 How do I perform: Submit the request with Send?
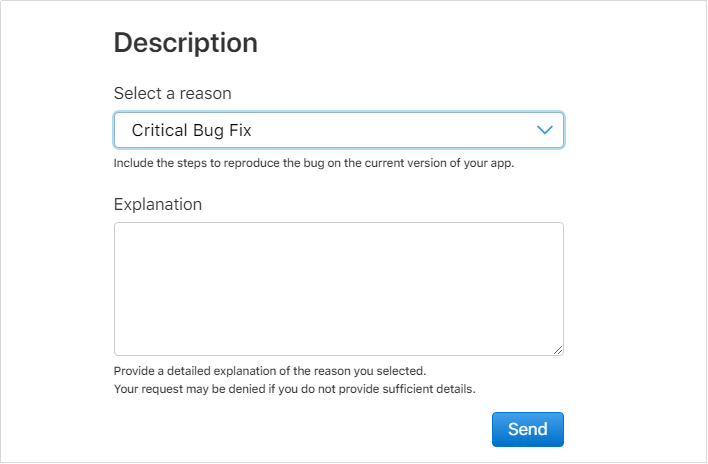(527, 429)
